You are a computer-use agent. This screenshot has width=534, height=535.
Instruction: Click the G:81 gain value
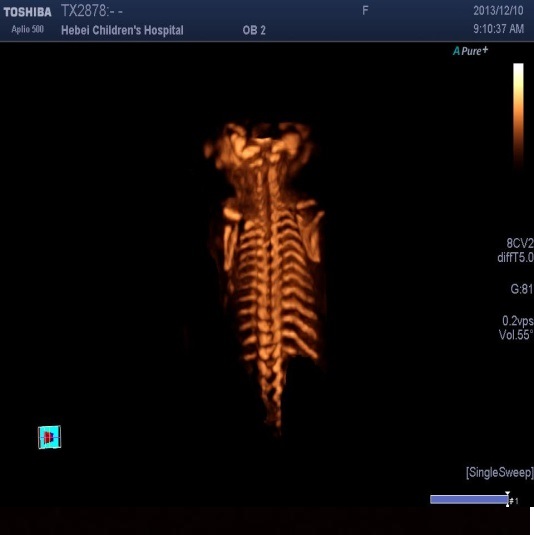pos(522,289)
